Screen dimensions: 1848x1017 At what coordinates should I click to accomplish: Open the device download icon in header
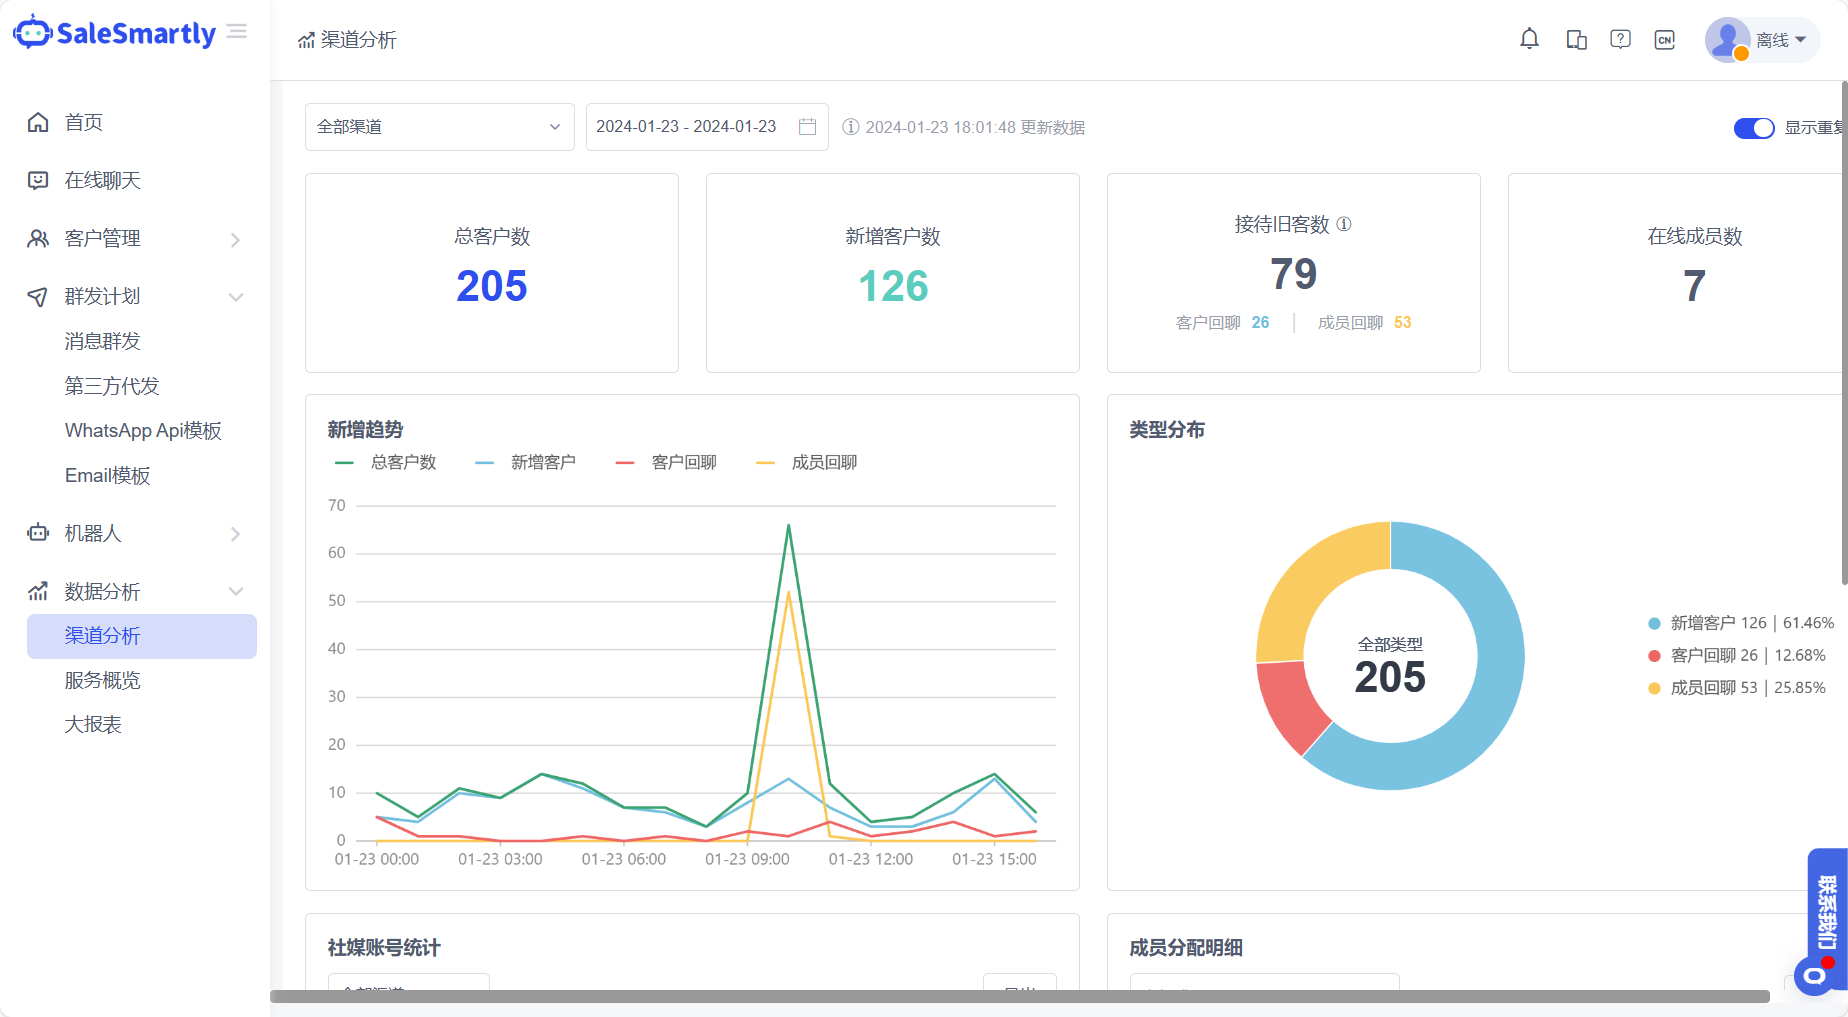pos(1576,39)
